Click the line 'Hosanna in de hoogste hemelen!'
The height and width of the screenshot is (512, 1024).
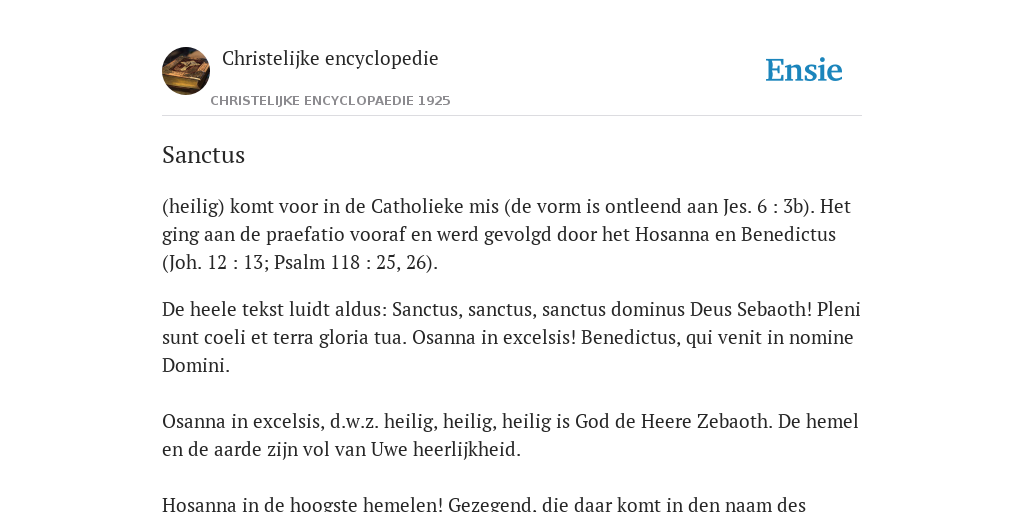tap(302, 504)
